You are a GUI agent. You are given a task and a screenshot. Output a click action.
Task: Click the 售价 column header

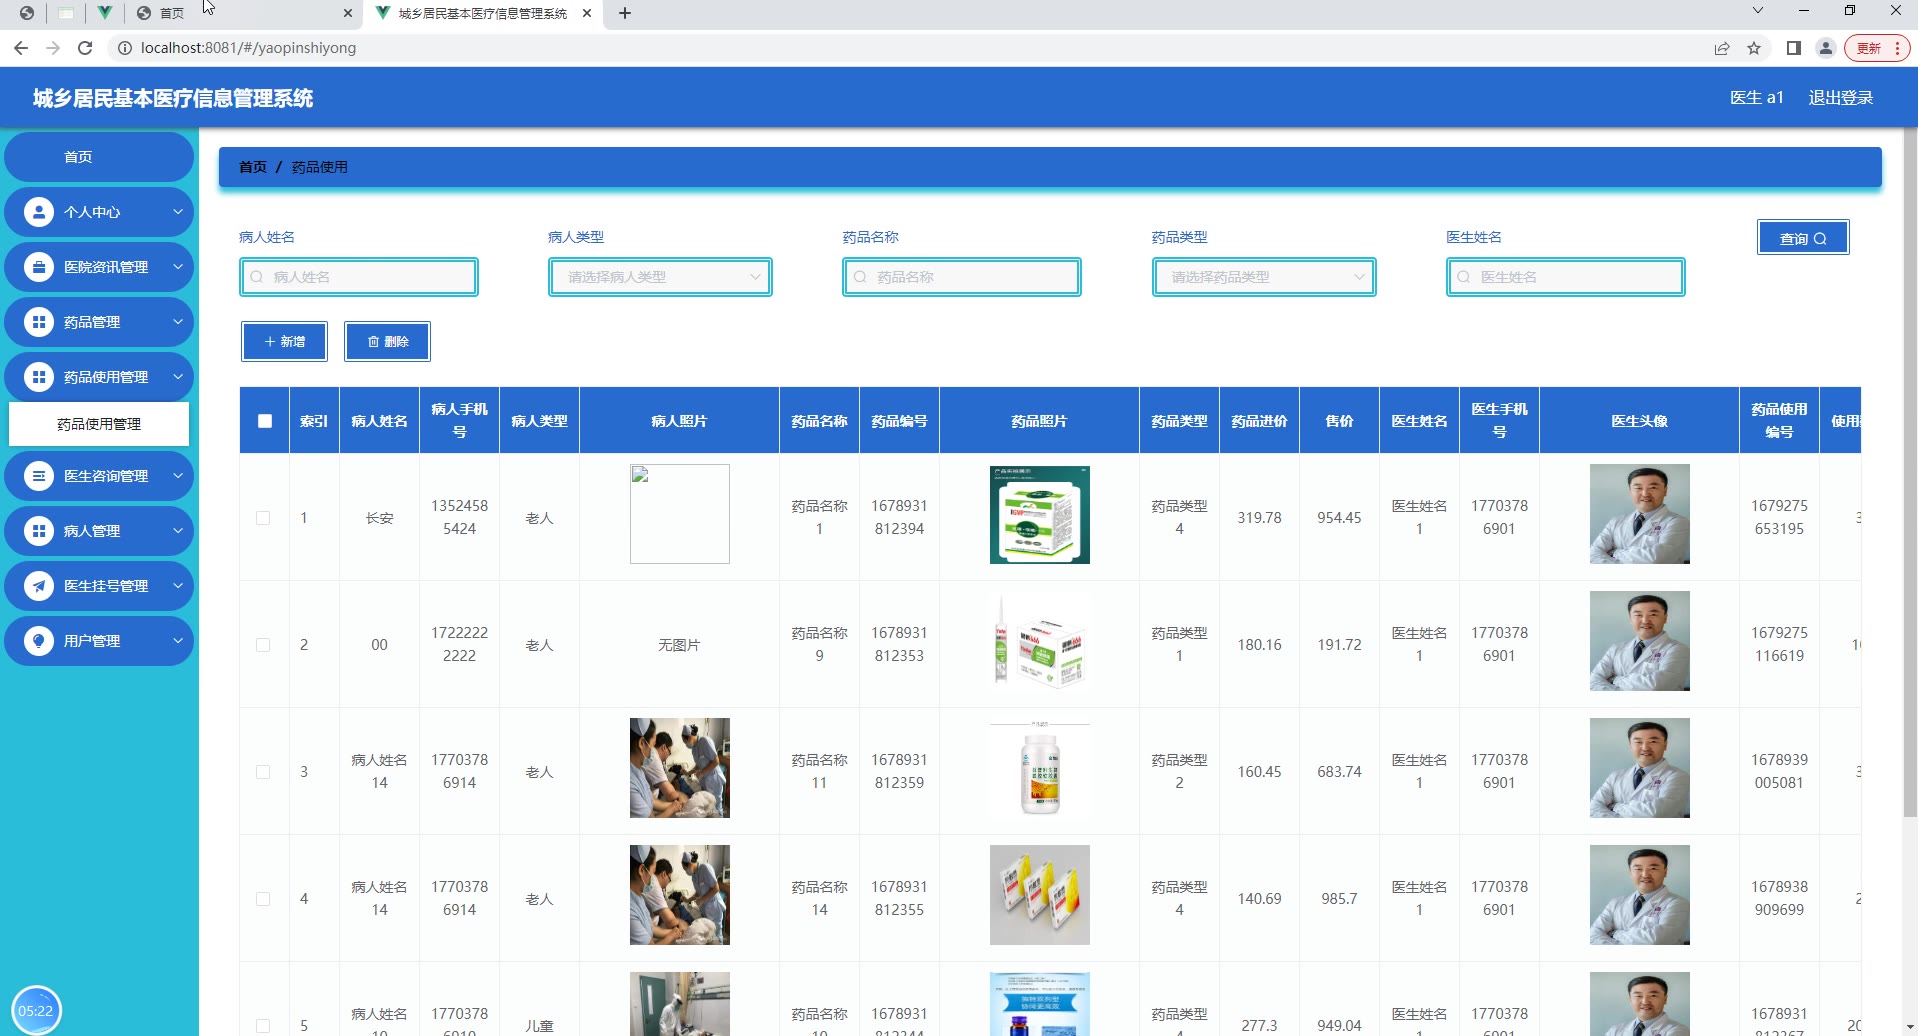coord(1340,421)
